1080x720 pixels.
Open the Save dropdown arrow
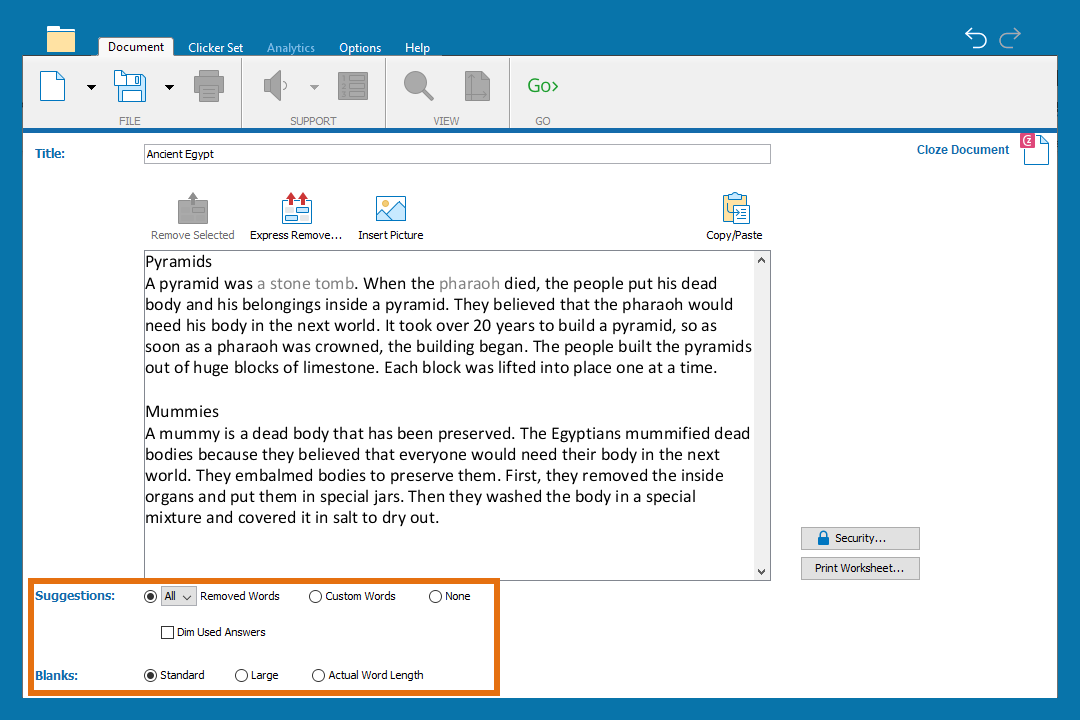(x=169, y=87)
